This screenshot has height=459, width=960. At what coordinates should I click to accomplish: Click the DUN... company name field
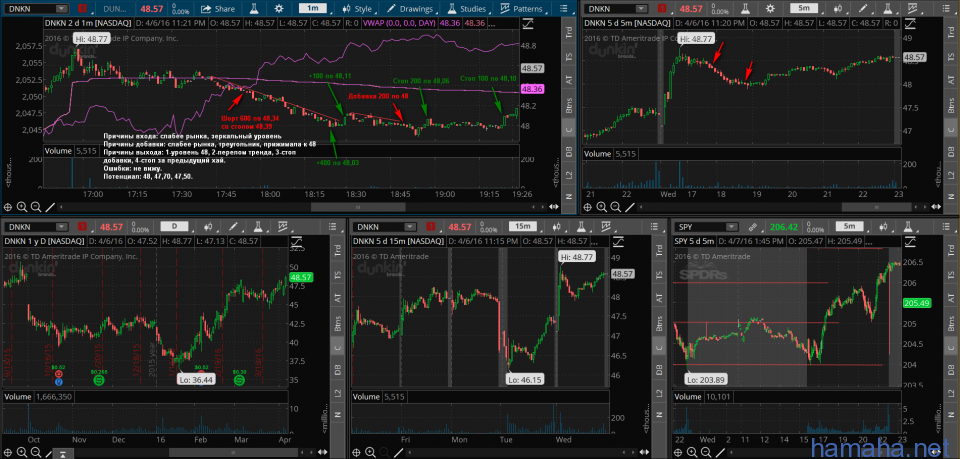click(114, 9)
